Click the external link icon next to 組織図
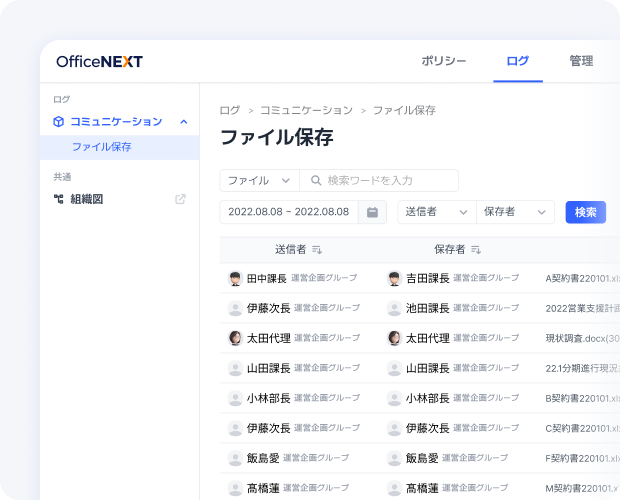 [x=181, y=199]
